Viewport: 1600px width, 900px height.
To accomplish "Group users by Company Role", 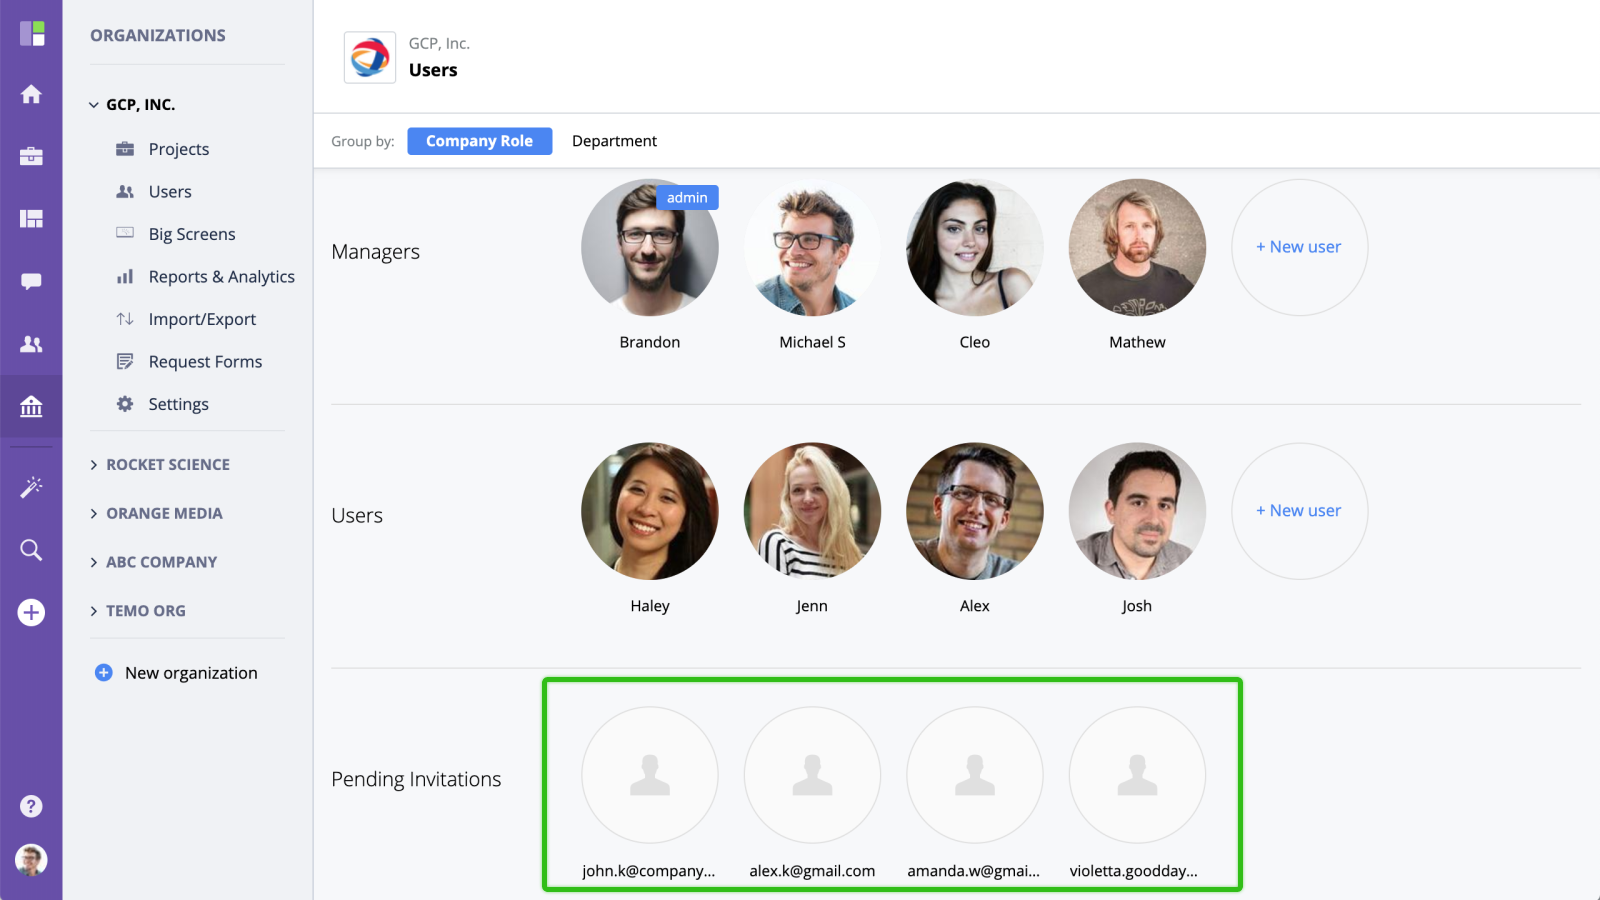I will click(480, 141).
